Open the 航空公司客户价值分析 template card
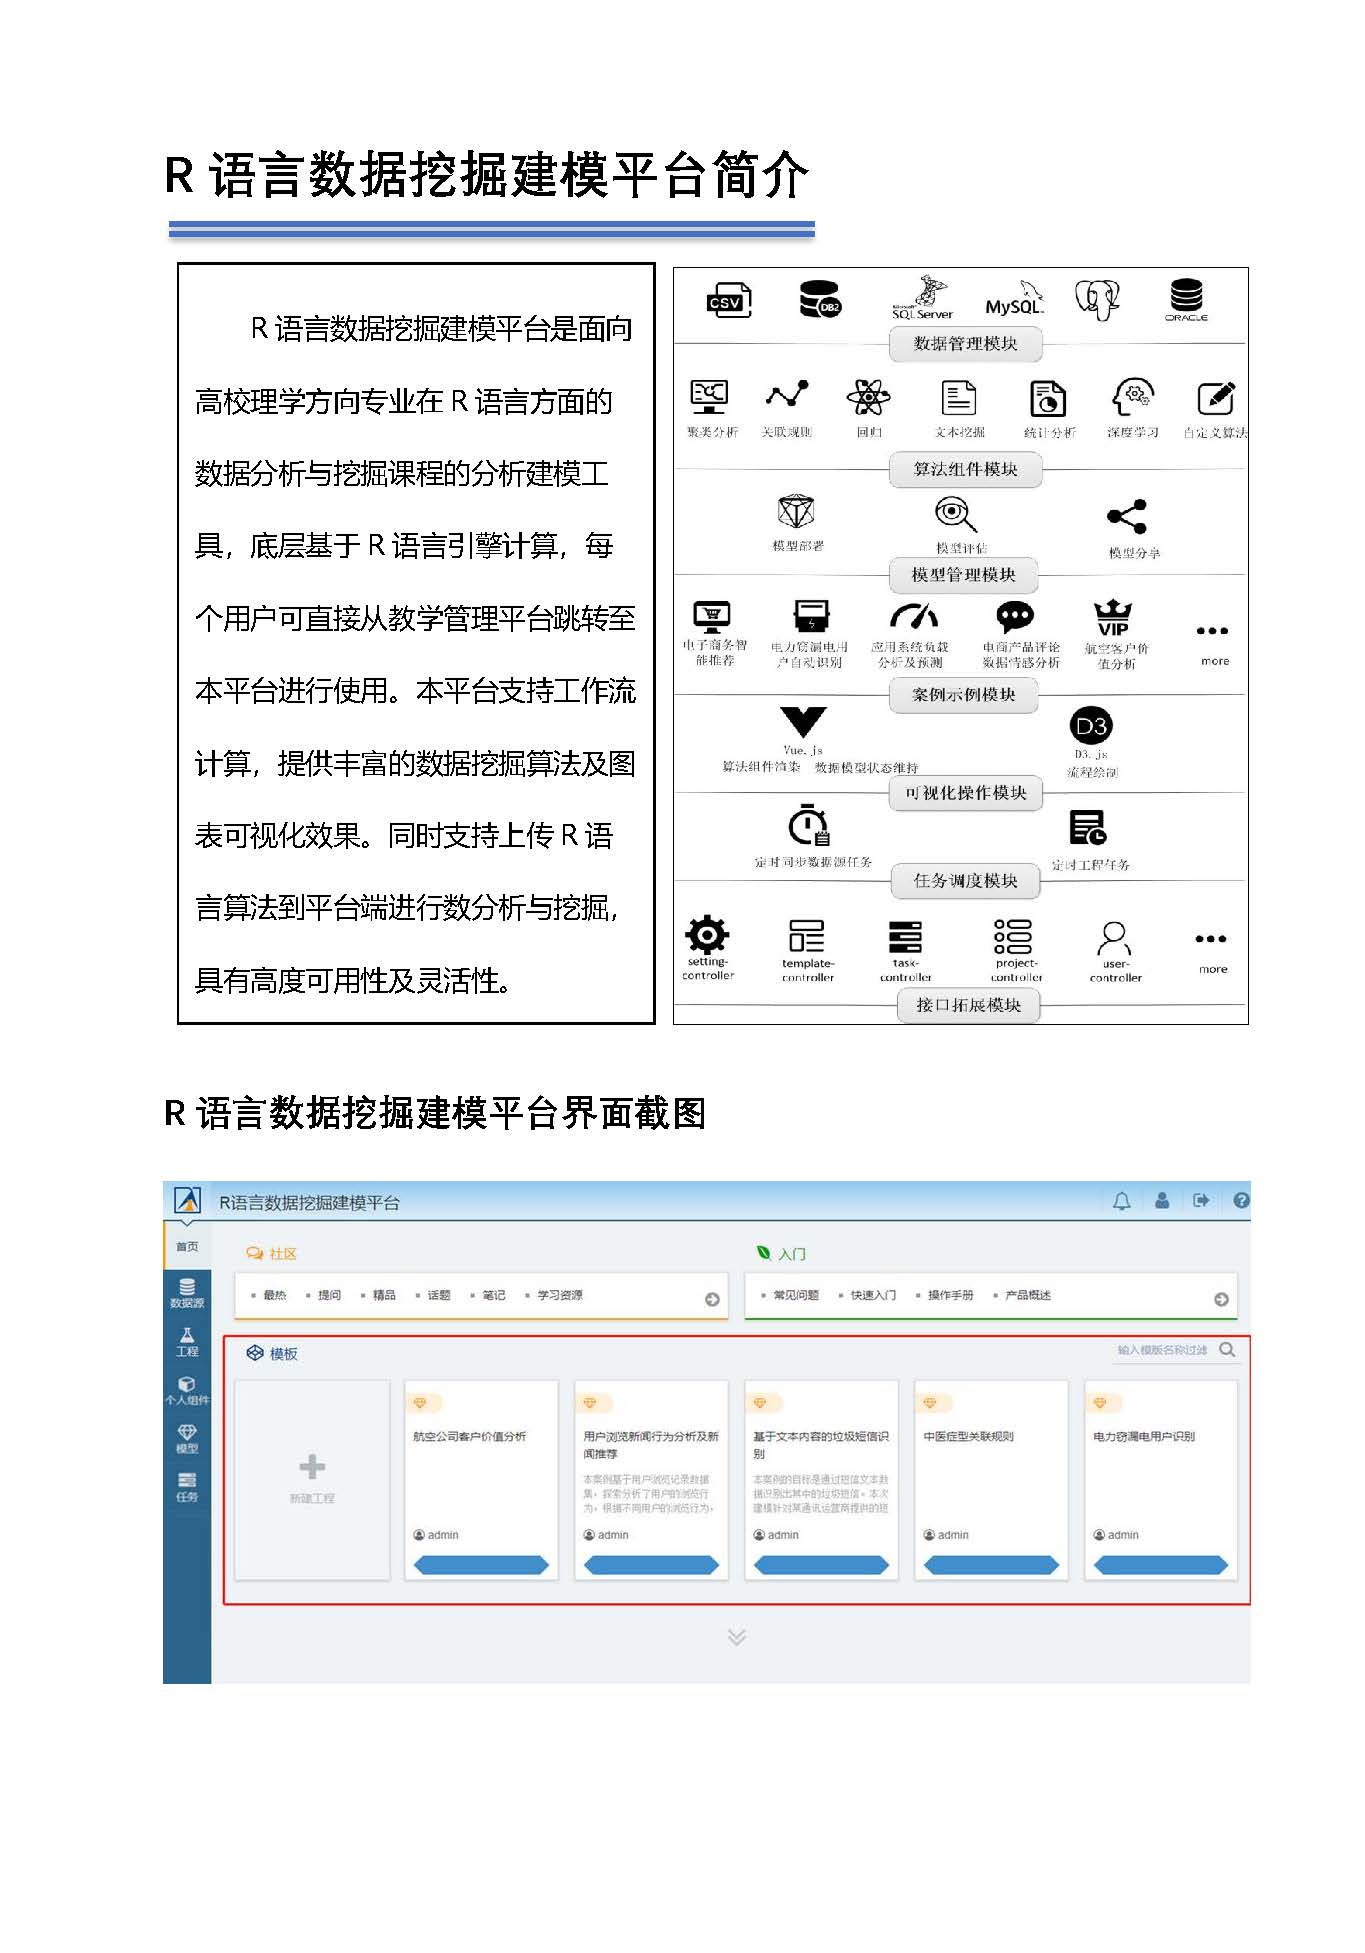The width and height of the screenshot is (1365, 1953). 481,1479
